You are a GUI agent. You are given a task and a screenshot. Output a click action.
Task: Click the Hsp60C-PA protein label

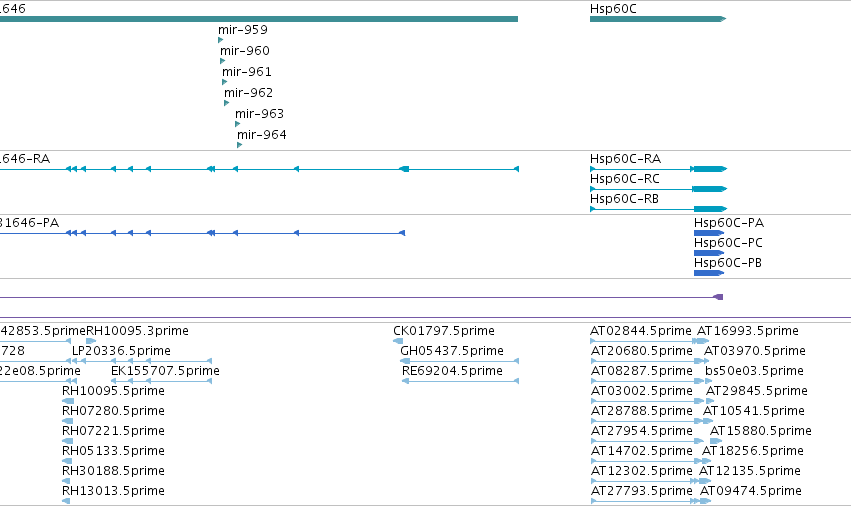coord(729,223)
